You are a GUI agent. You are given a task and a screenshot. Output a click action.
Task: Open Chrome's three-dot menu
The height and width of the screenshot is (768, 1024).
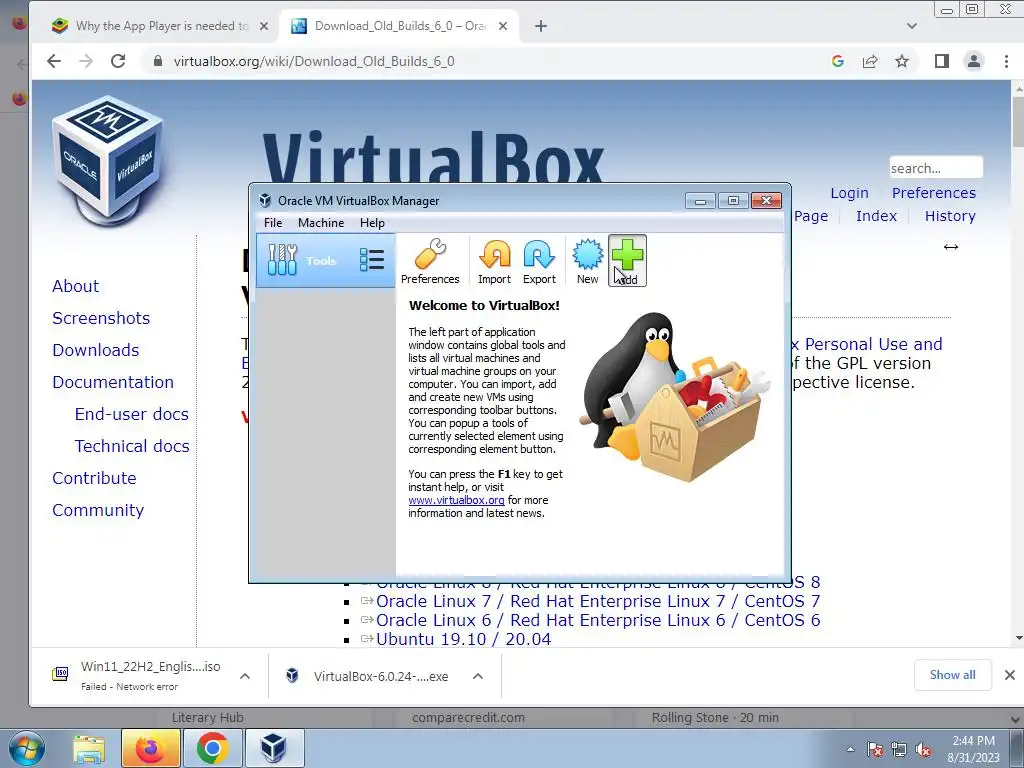pyautogui.click(x=1006, y=61)
